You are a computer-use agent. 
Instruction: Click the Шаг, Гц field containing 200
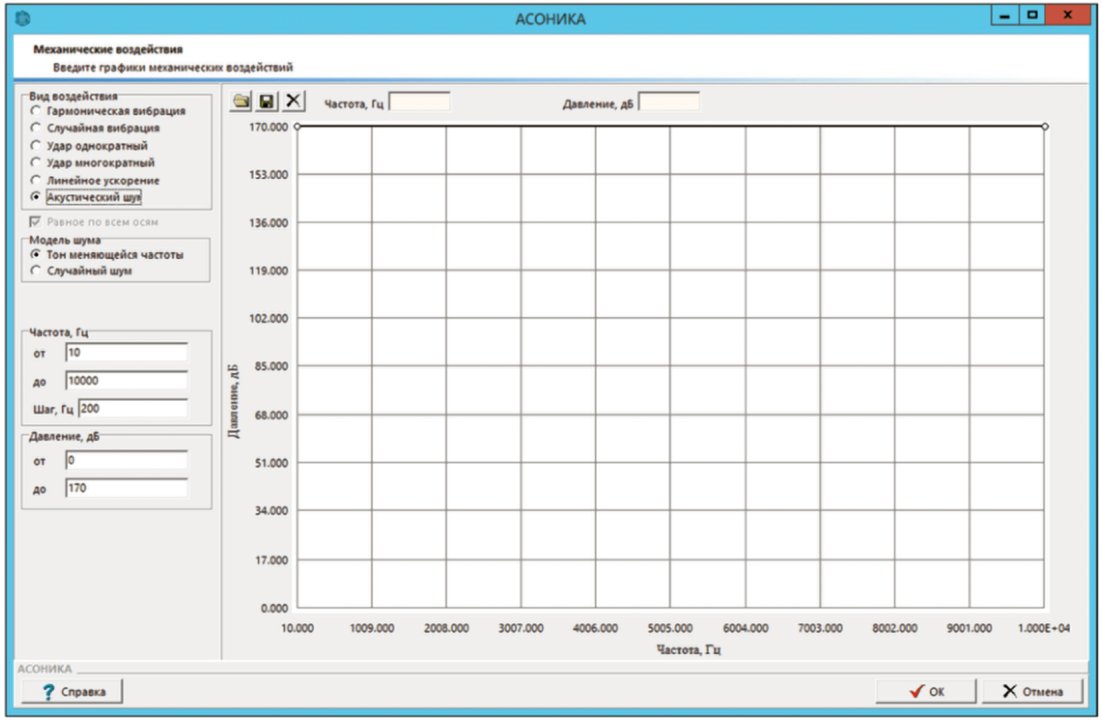pos(133,408)
